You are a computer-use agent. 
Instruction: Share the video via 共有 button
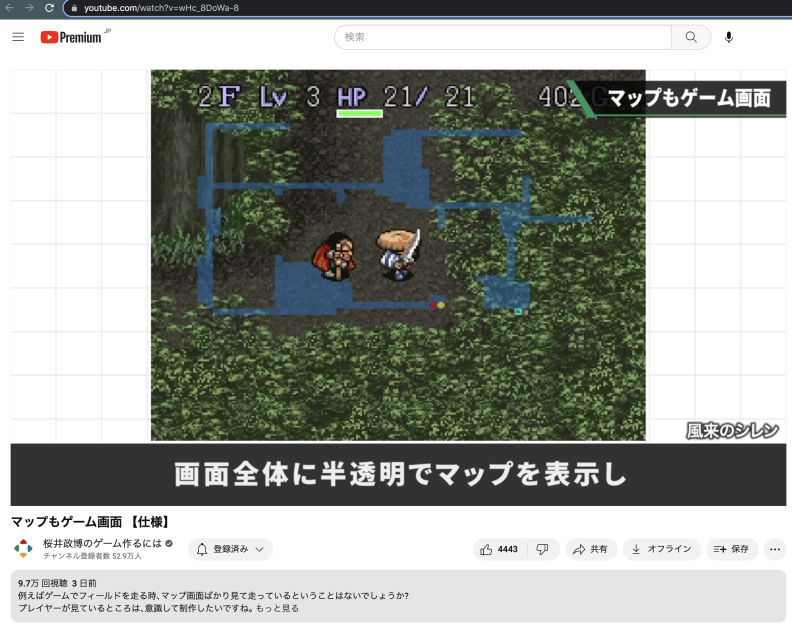[590, 549]
